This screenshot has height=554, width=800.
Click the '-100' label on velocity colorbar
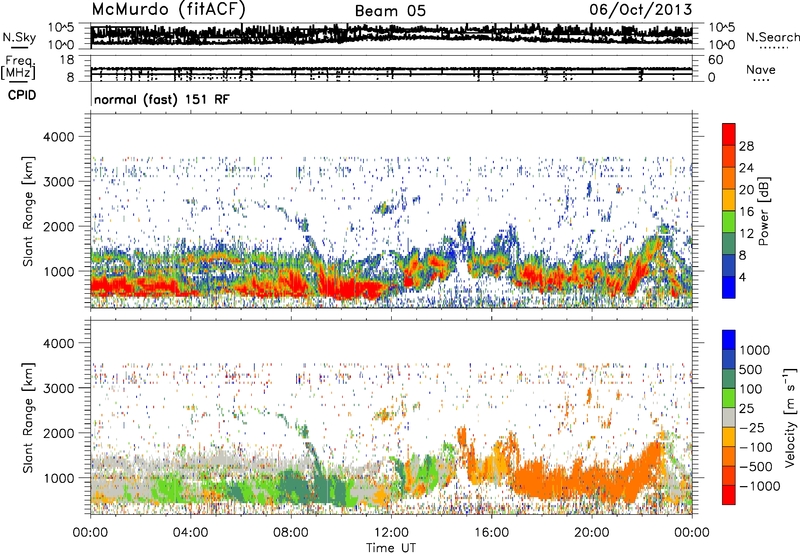[x=756, y=447]
